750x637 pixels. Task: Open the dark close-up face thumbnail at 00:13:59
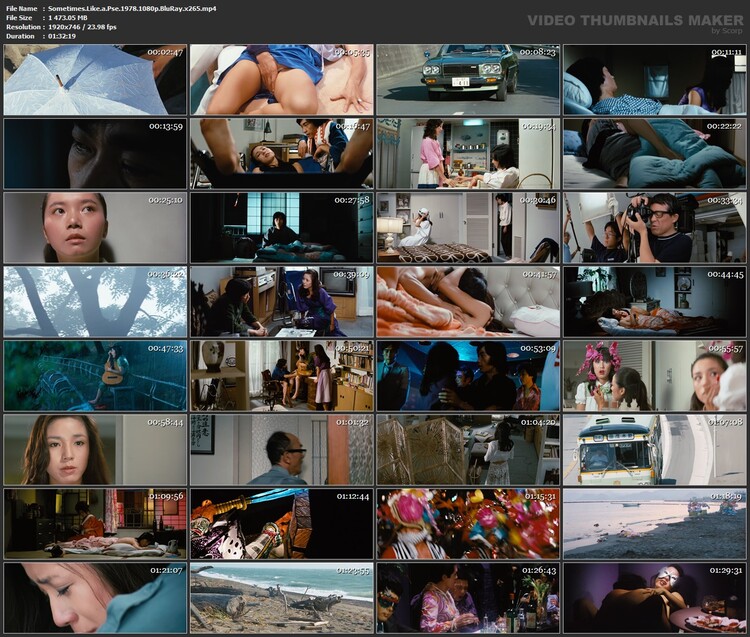click(95, 153)
